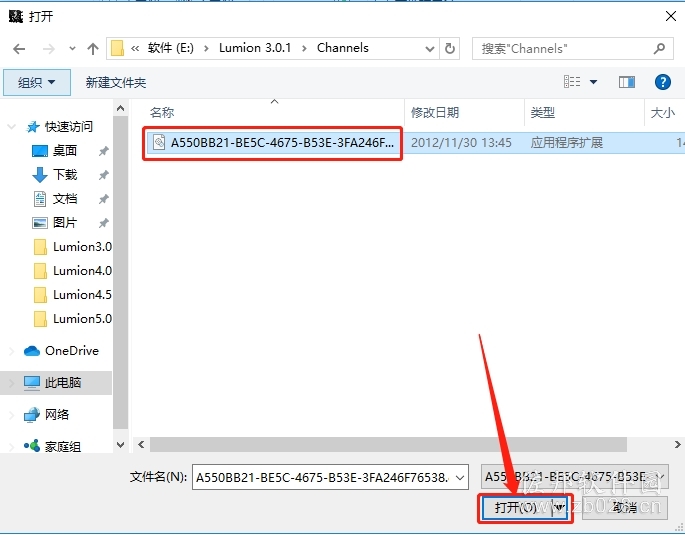Click the 打开(O) button
The width and height of the screenshot is (685, 535).
coord(516,507)
